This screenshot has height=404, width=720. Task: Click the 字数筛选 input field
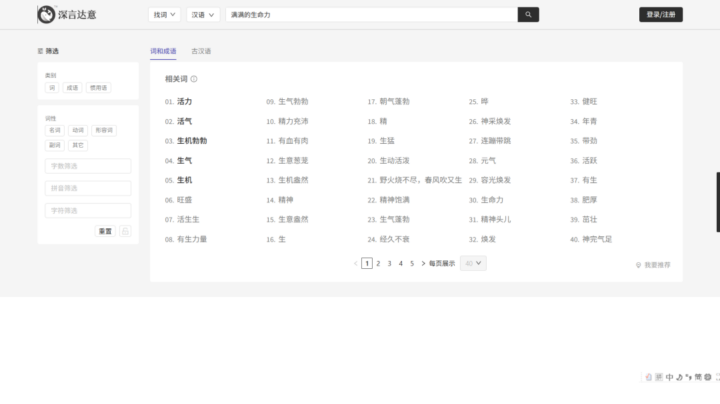pyautogui.click(x=88, y=166)
